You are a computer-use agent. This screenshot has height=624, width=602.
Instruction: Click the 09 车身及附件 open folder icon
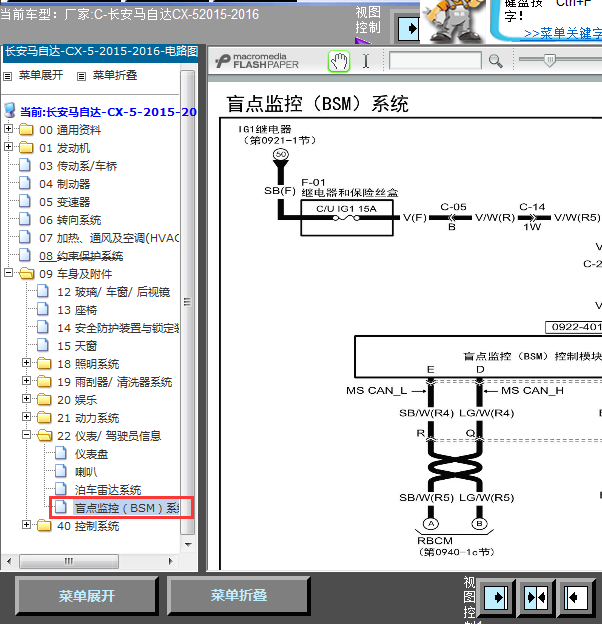[x=27, y=273]
